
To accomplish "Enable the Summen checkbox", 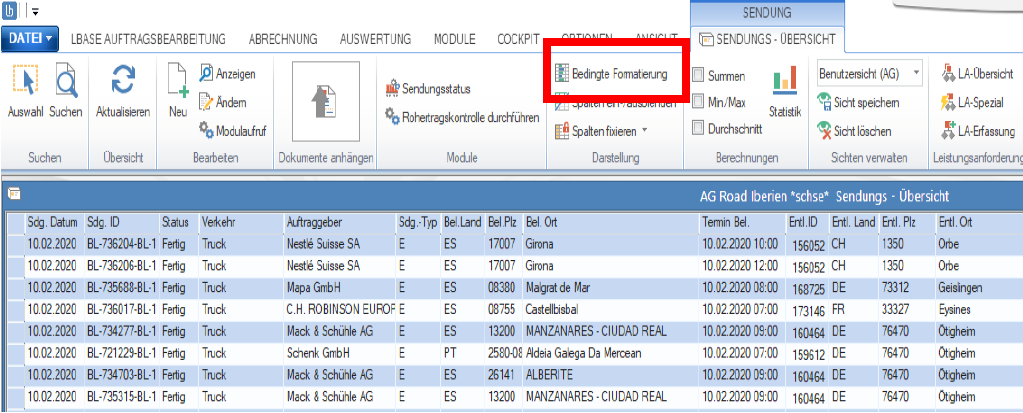I will tap(698, 76).
